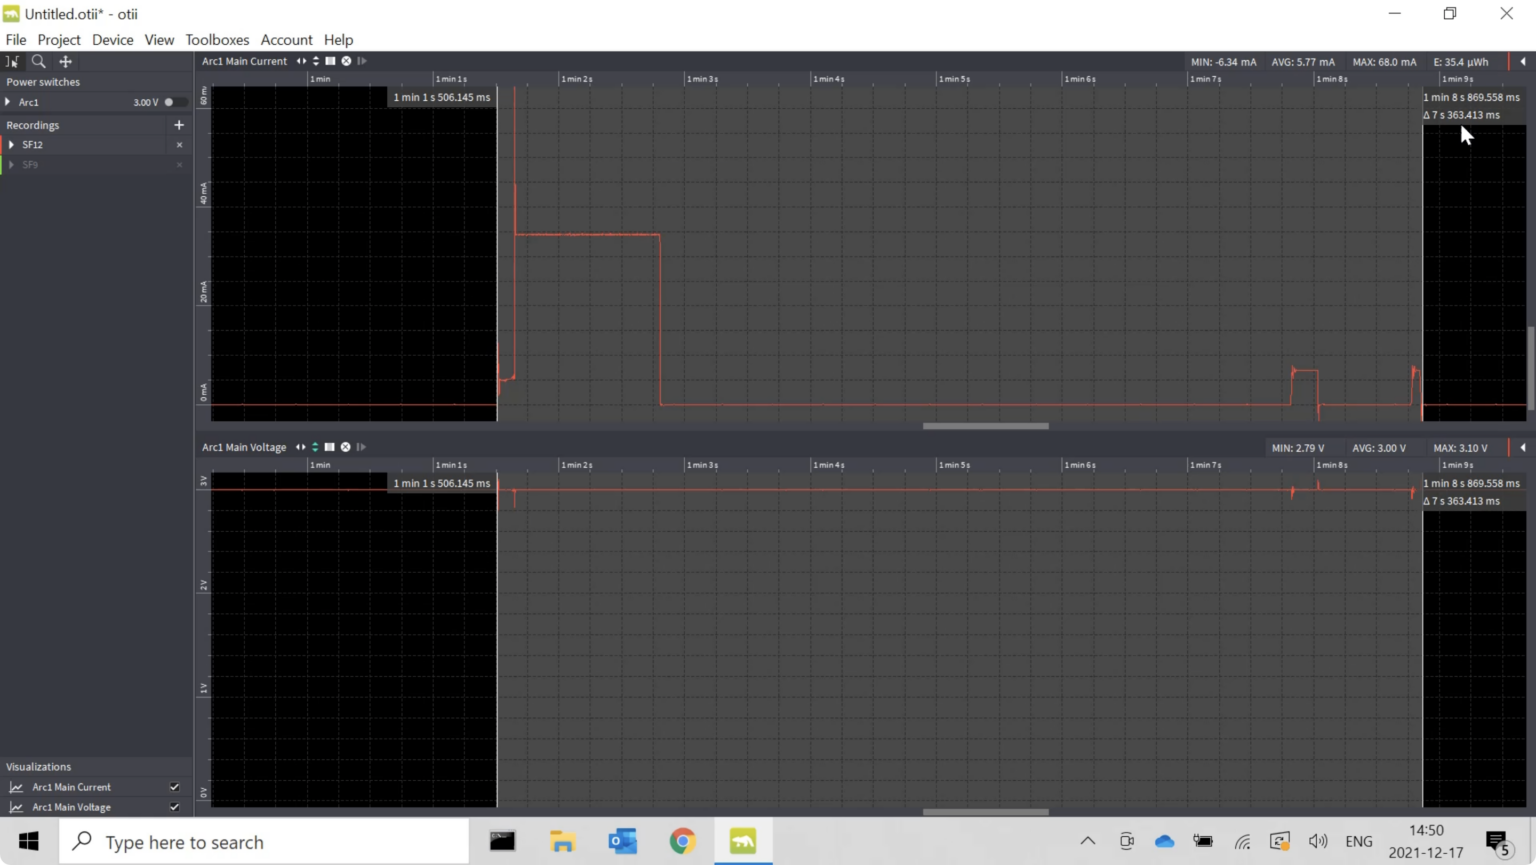Collapse the Main Current statistics arrow
This screenshot has width=1536, height=865.
tap(1523, 61)
